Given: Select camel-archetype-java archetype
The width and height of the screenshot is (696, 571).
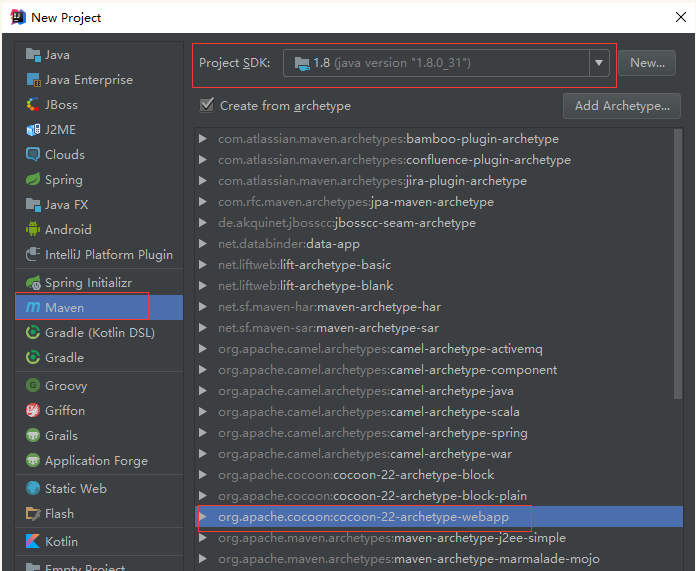Looking at the screenshot, I should (366, 391).
